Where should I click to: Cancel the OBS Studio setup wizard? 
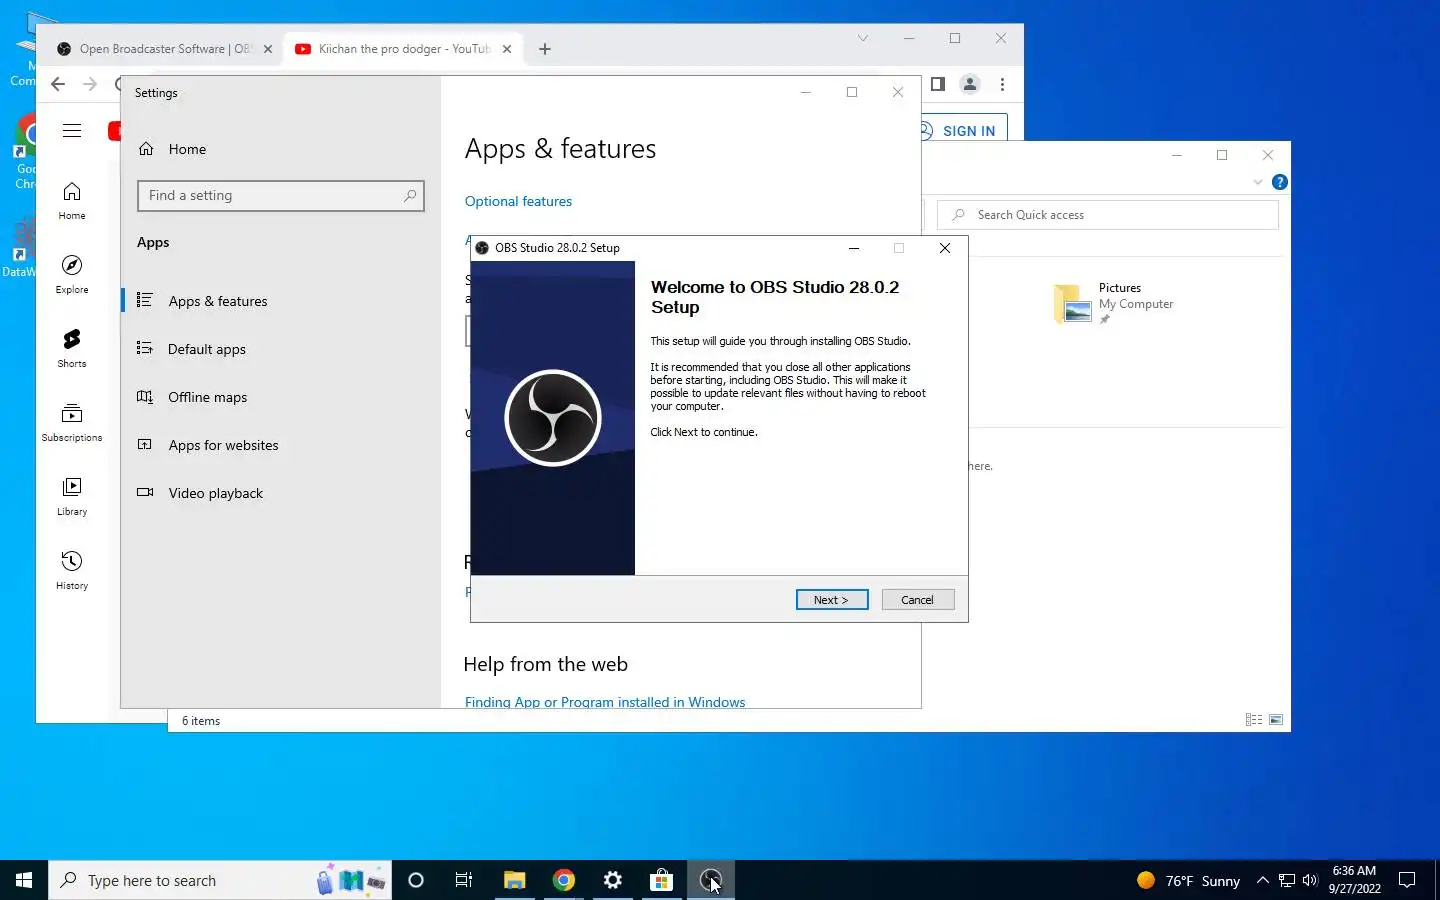pyautogui.click(x=917, y=600)
